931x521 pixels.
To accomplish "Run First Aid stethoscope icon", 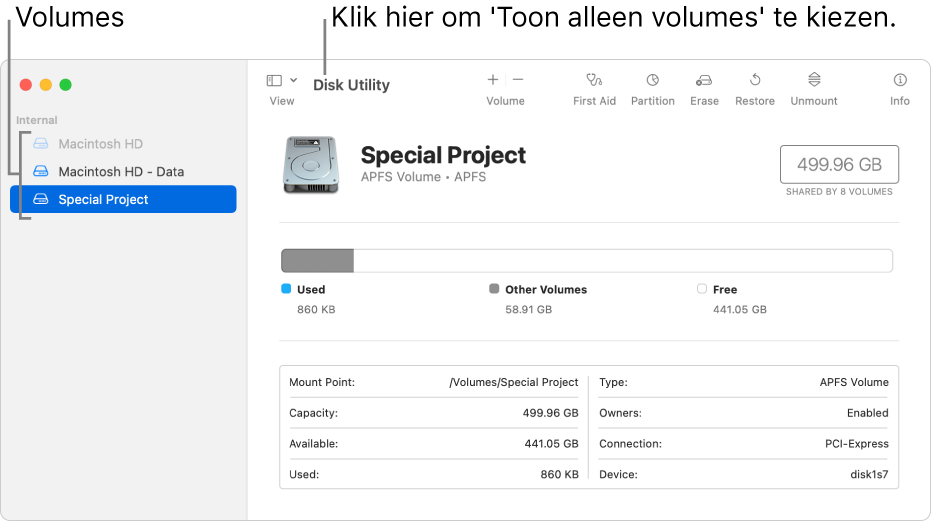I will (x=594, y=80).
